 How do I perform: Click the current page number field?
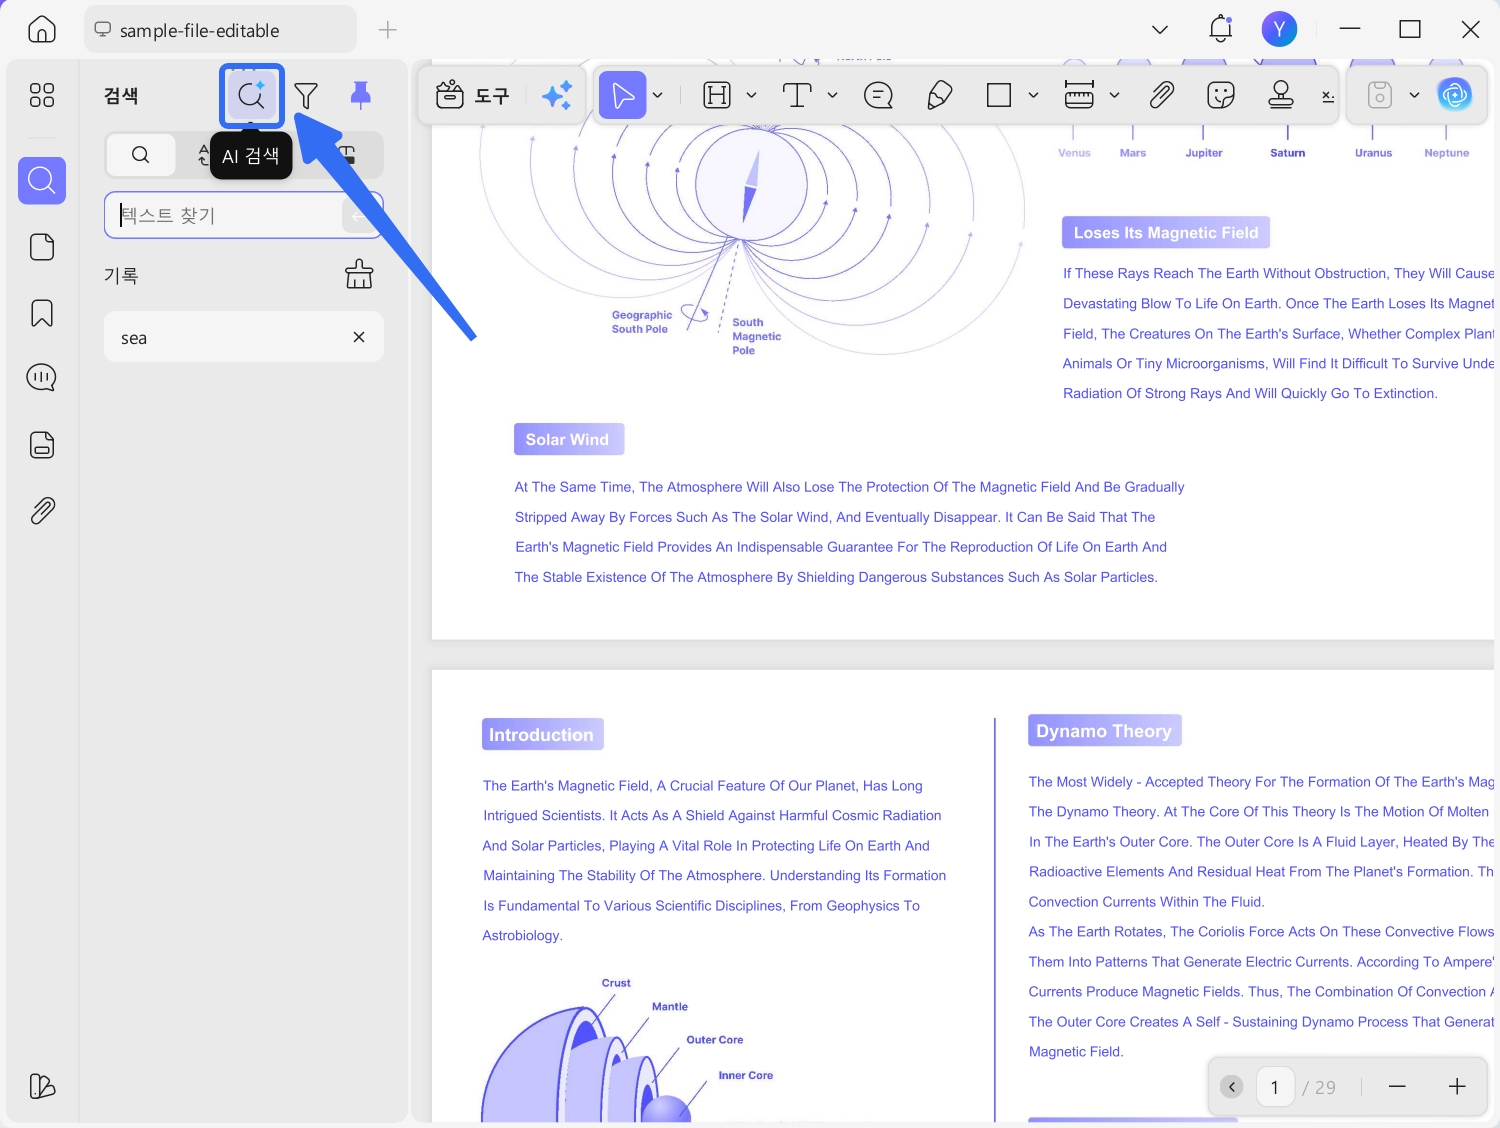point(1275,1087)
